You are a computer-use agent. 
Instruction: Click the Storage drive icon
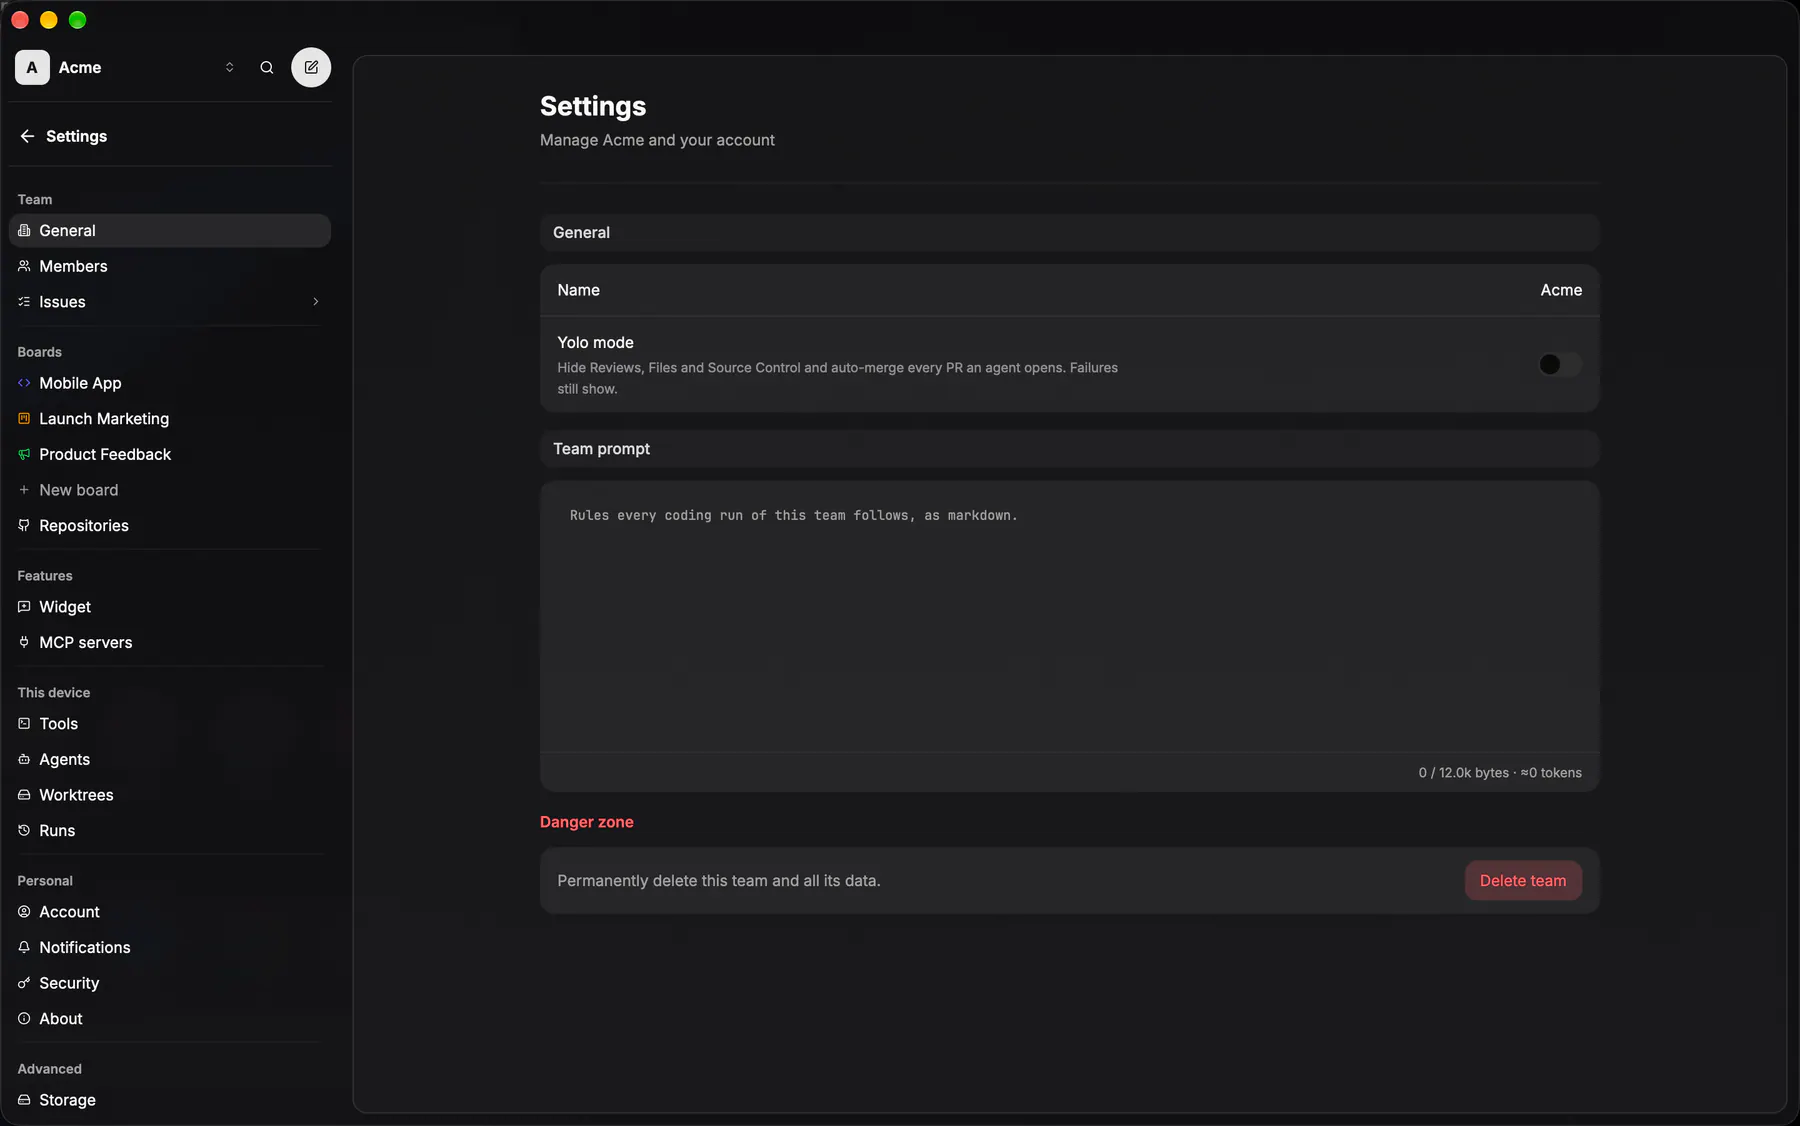(24, 1100)
